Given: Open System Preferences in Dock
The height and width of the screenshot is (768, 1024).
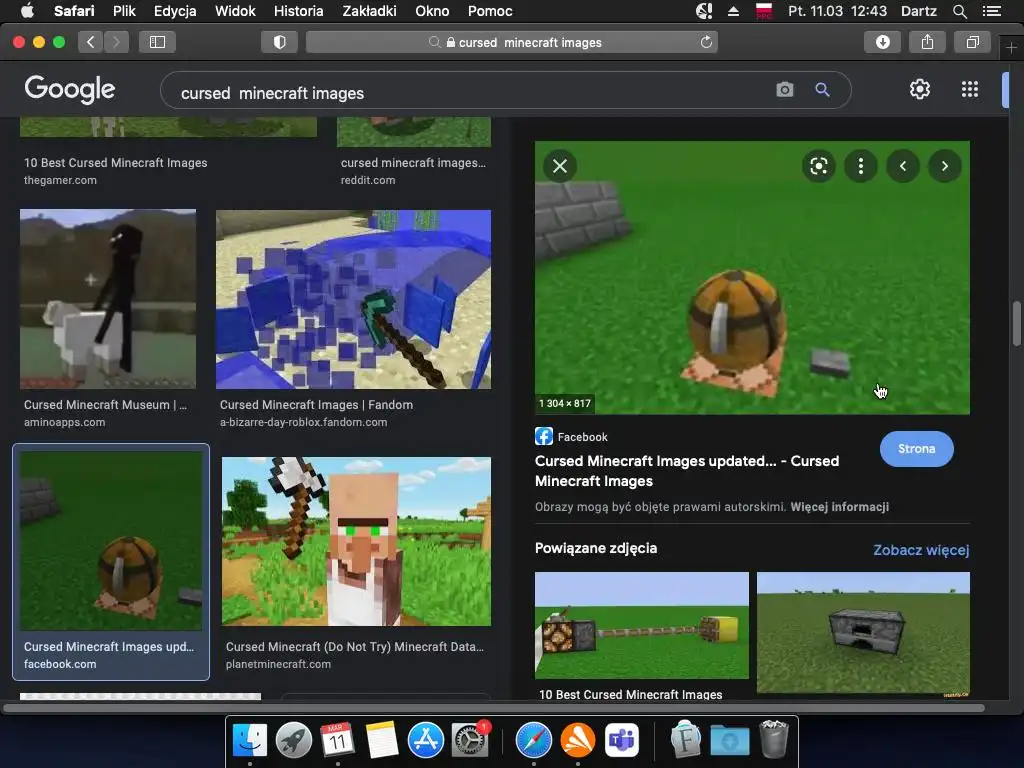Looking at the screenshot, I should (x=469, y=740).
